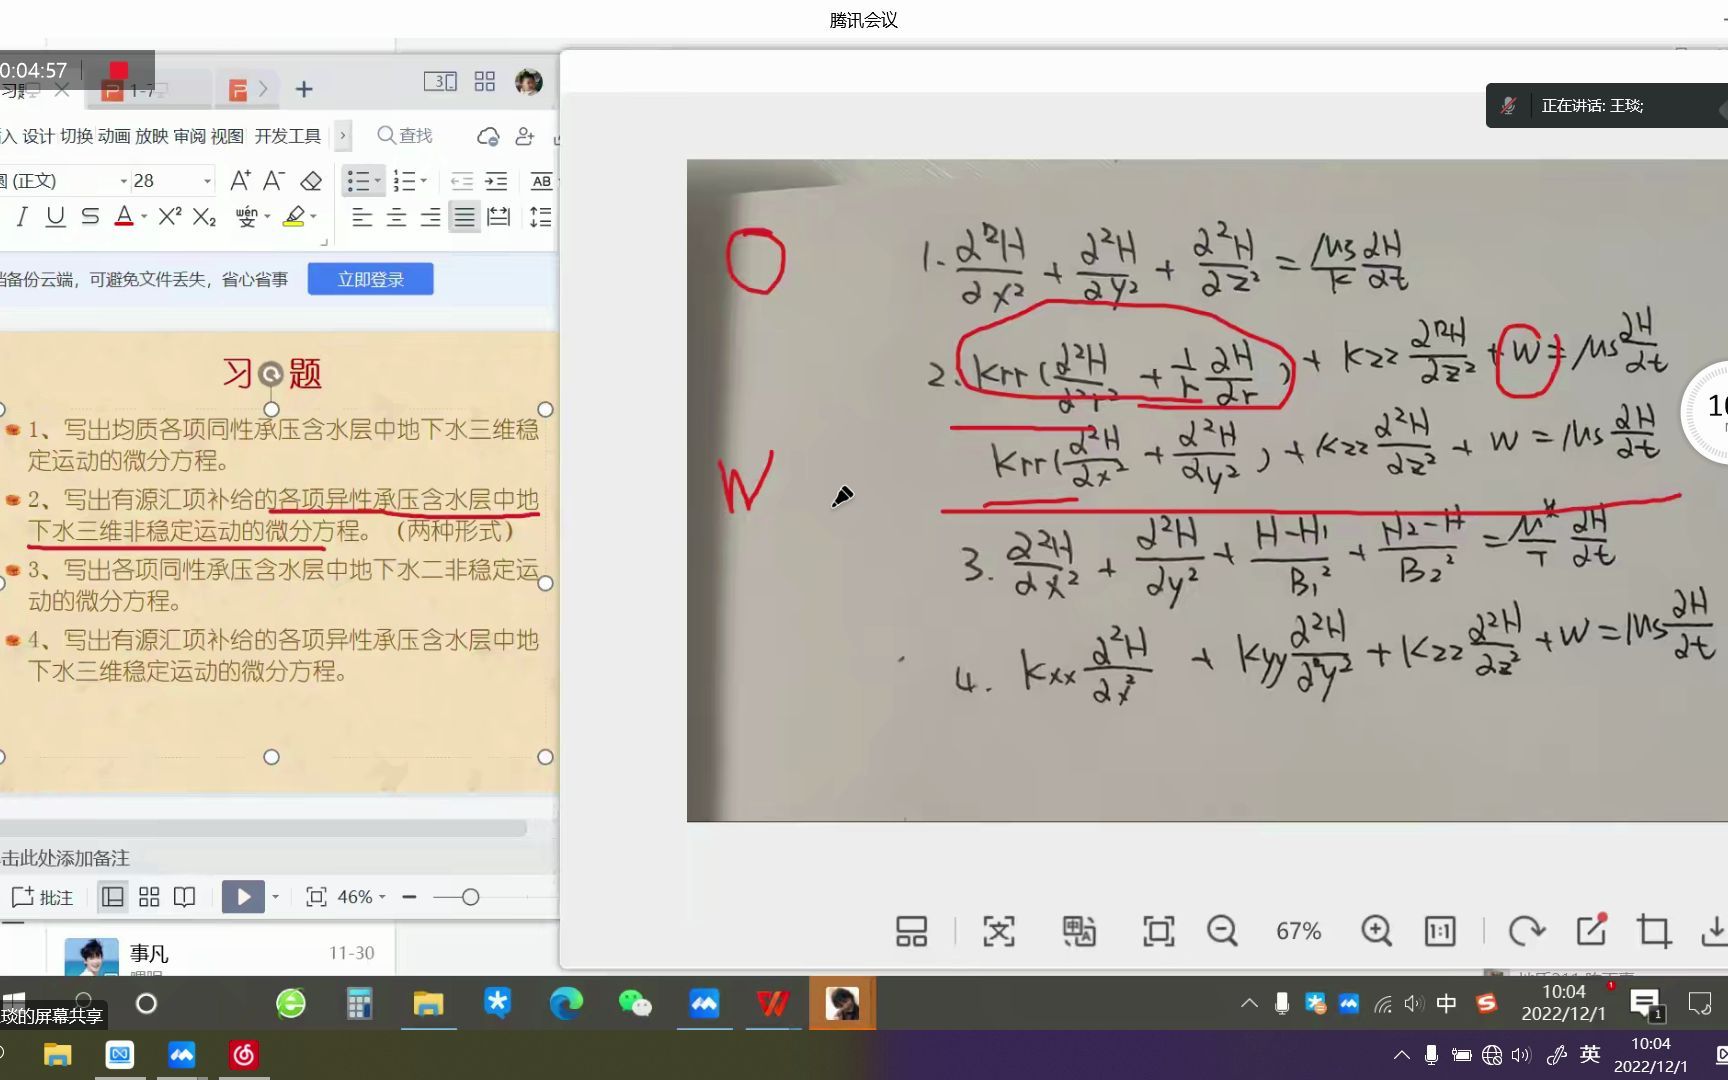Open the line spacing options
This screenshot has width=1728, height=1080.
click(540, 216)
